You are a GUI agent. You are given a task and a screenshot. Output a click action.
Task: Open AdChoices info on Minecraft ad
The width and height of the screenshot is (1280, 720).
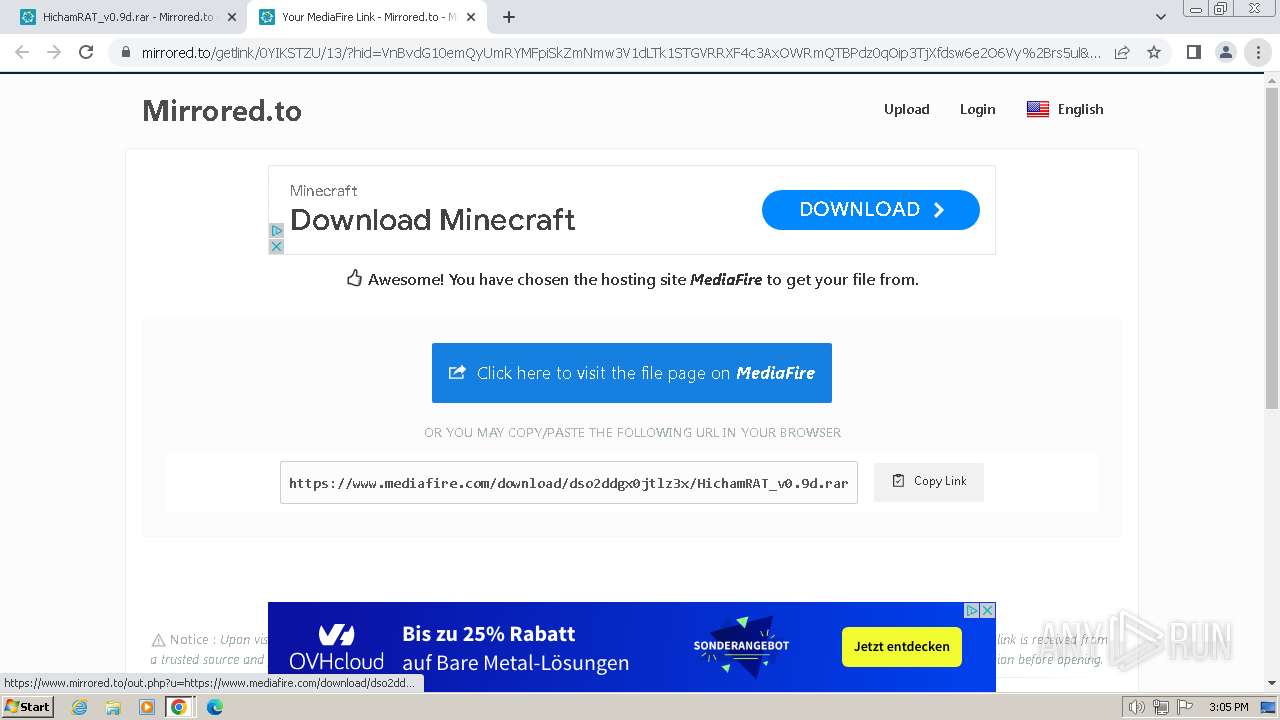[277, 230]
